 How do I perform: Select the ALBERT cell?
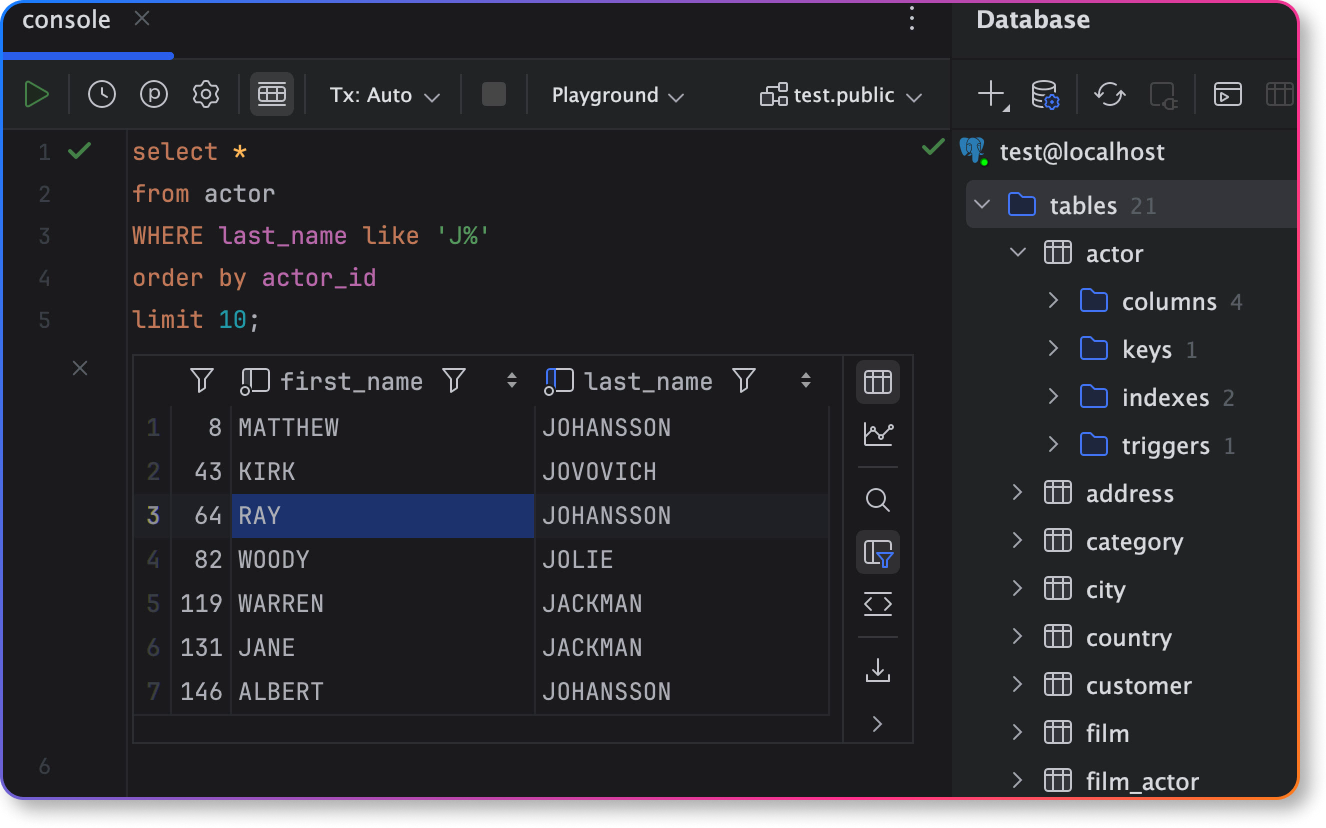(x=383, y=692)
